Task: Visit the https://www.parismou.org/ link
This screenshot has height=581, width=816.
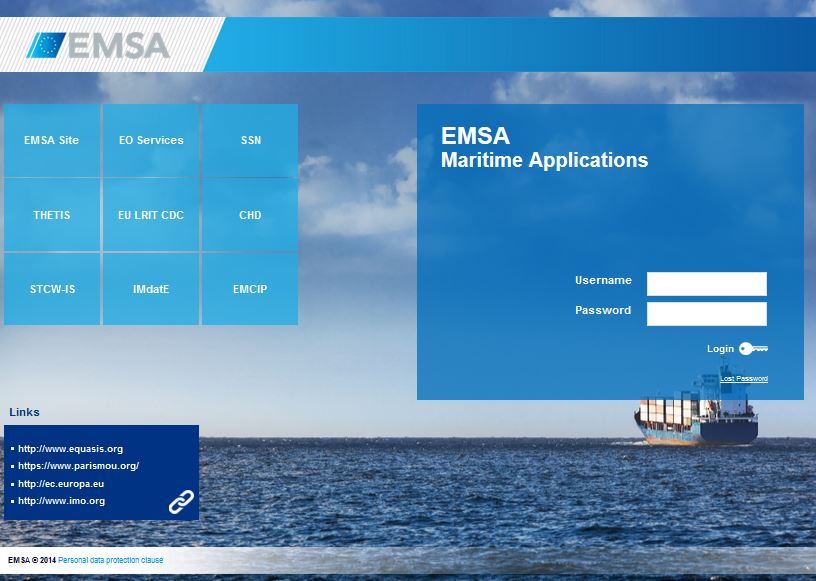Action: click(x=79, y=465)
